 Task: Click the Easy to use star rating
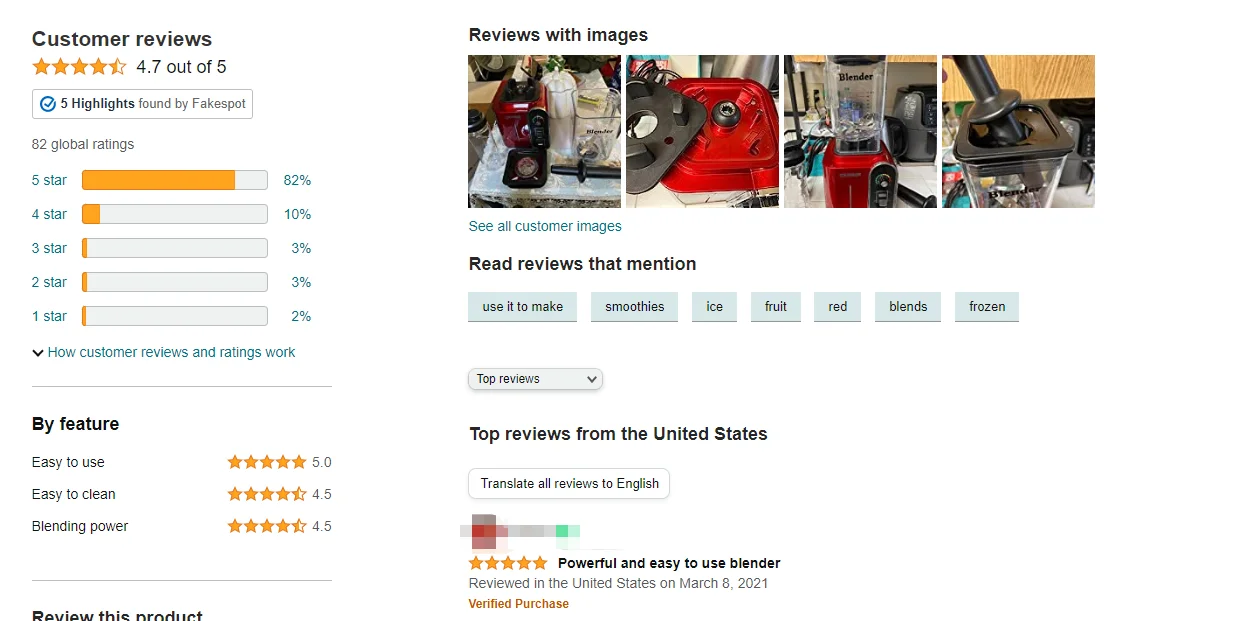click(x=267, y=462)
